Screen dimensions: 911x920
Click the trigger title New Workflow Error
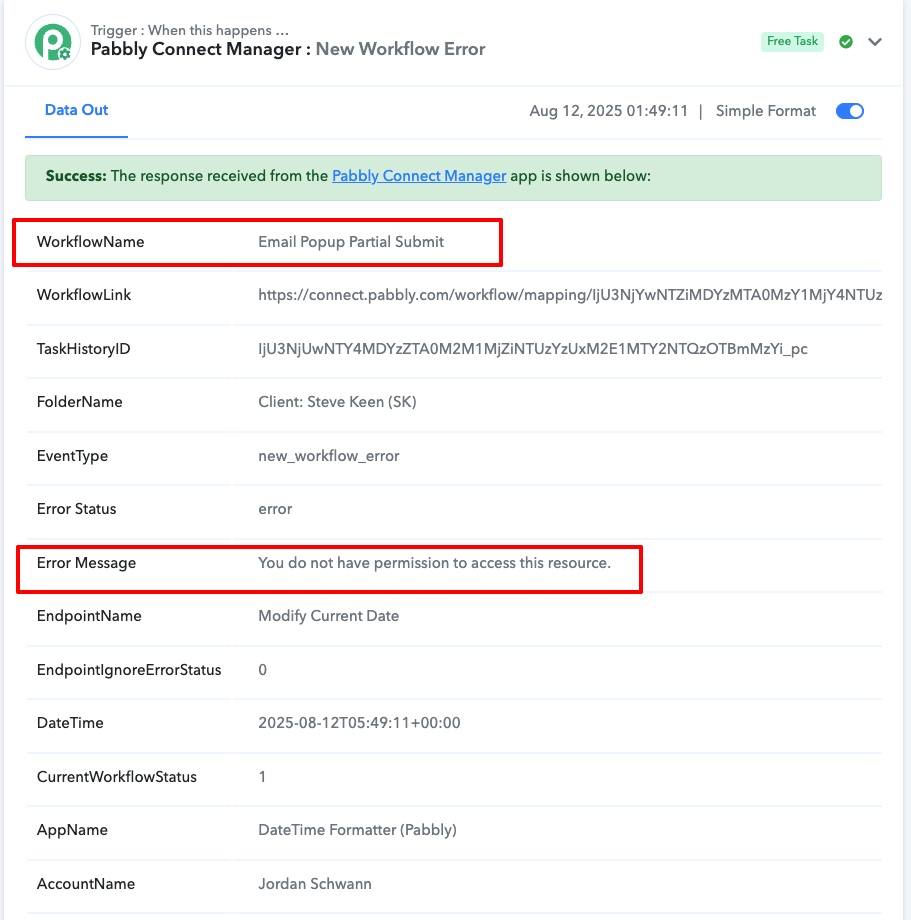pyautogui.click(x=400, y=49)
